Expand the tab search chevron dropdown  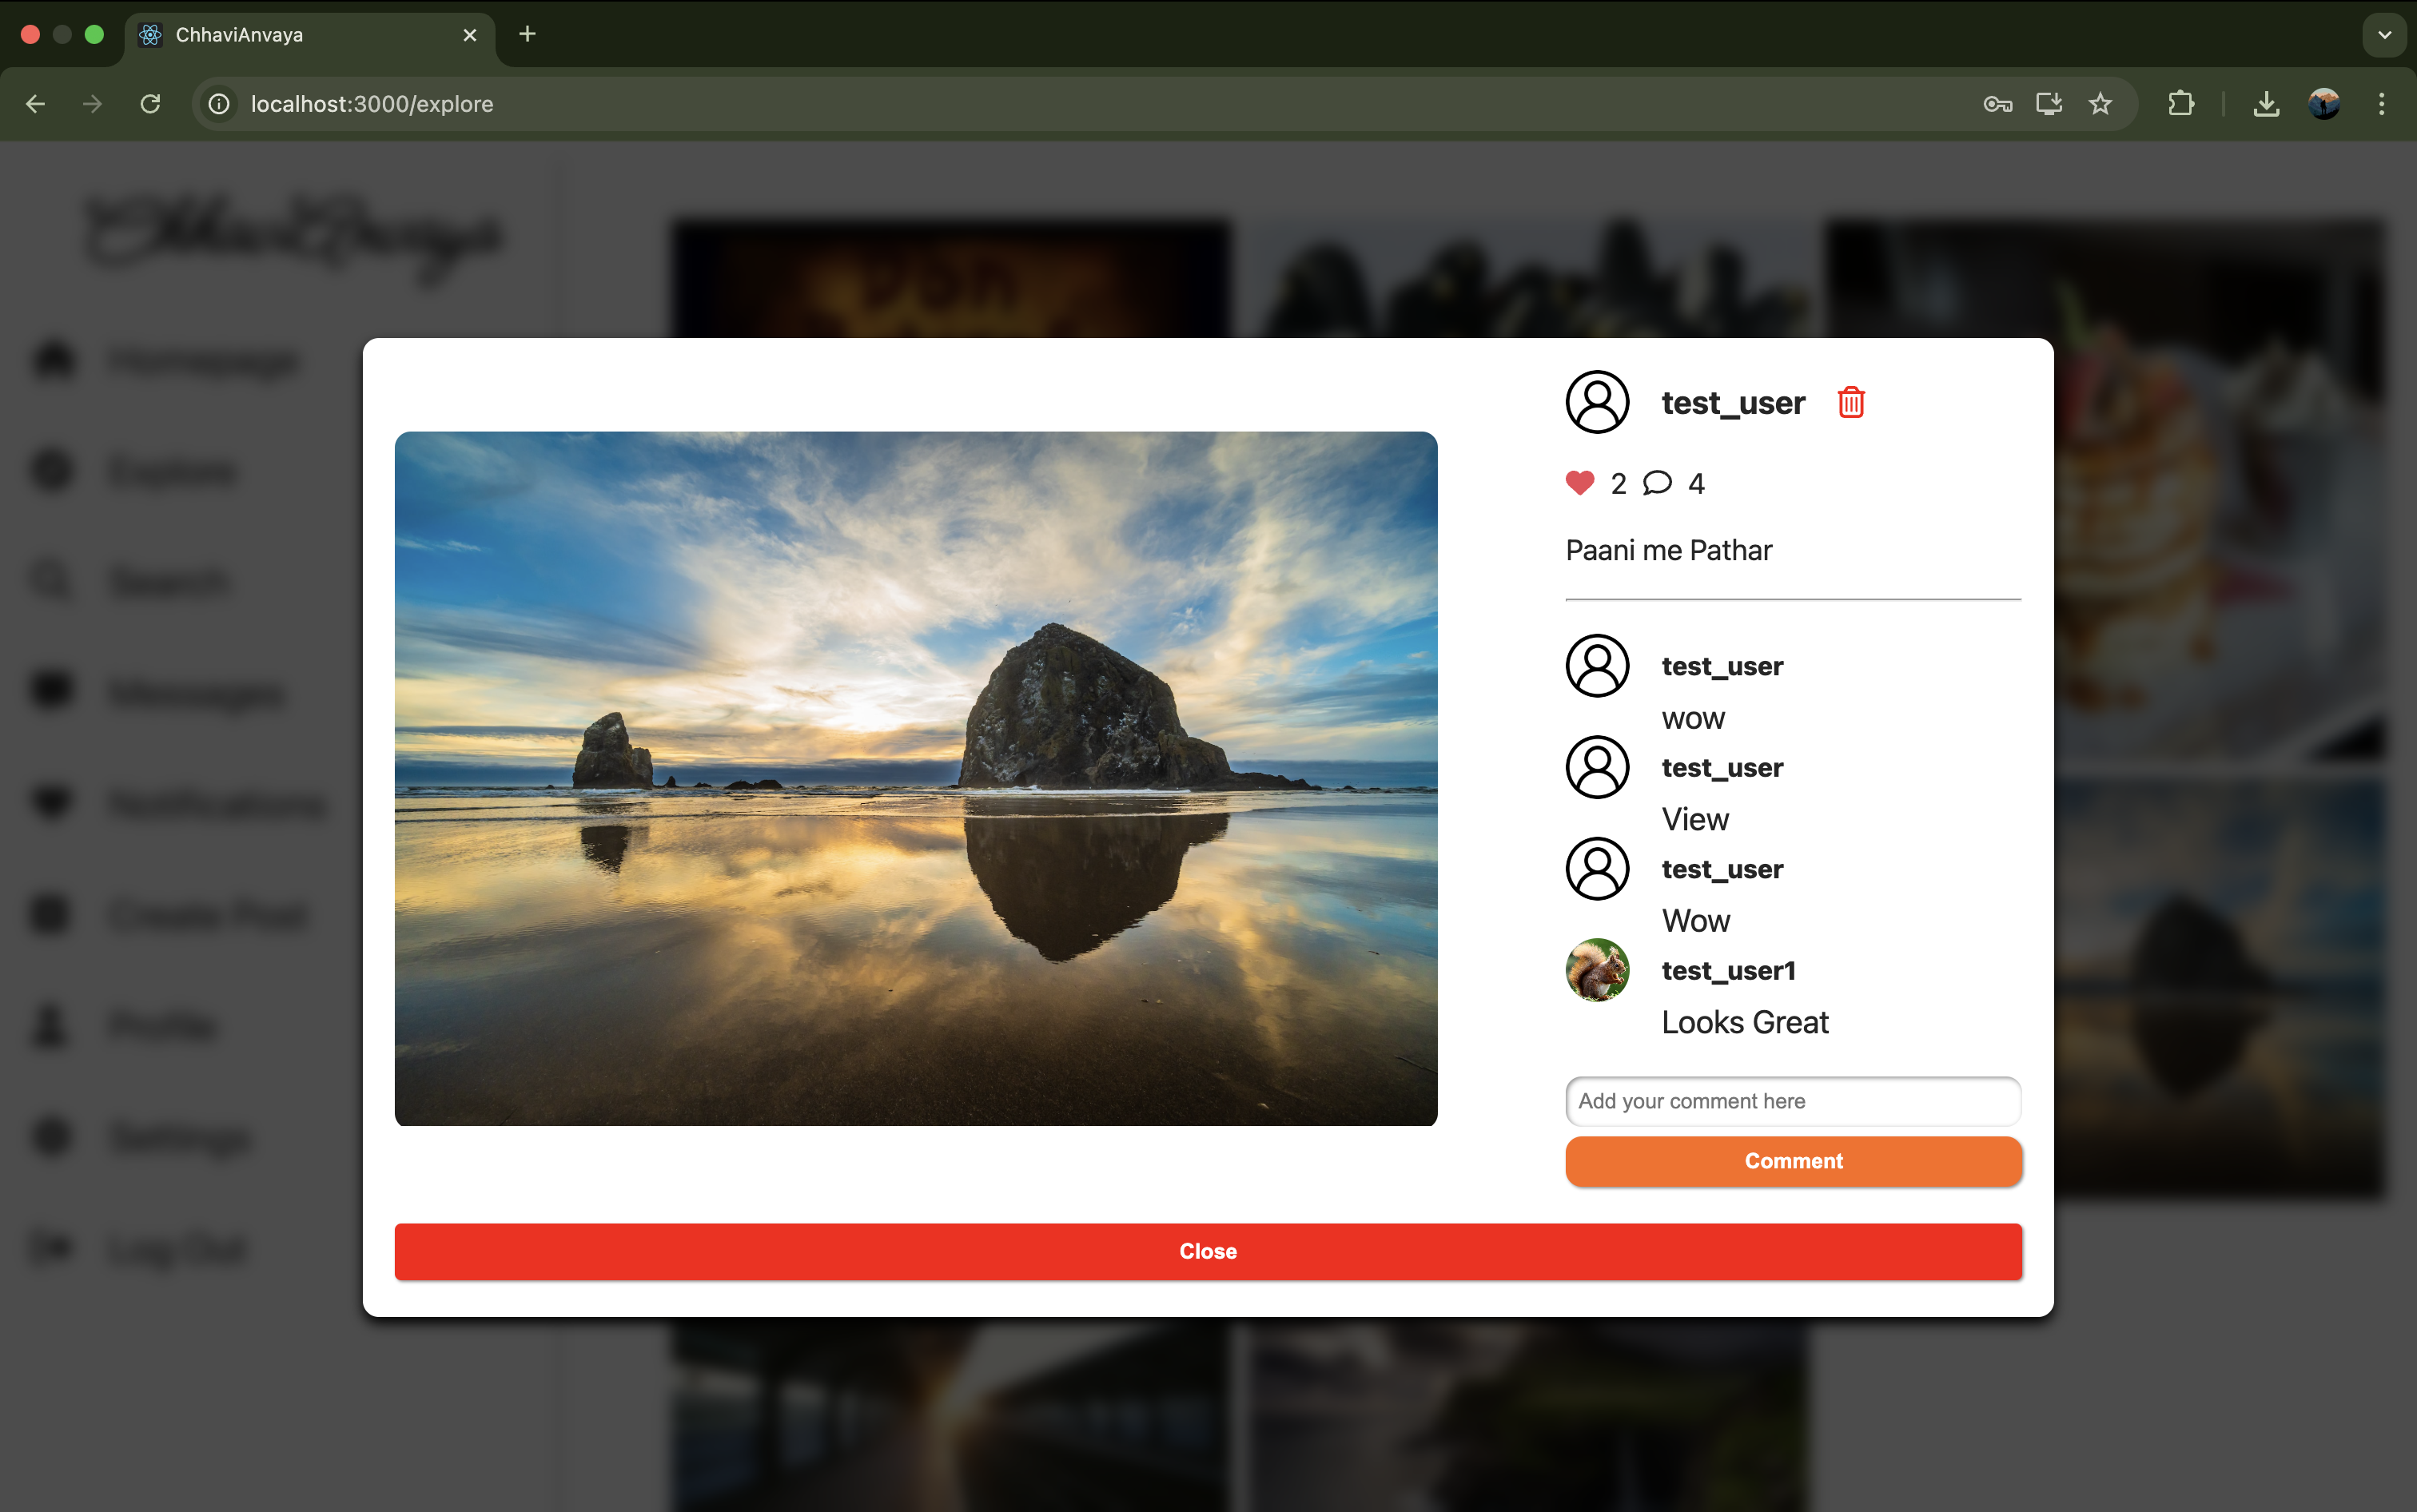pos(2383,35)
